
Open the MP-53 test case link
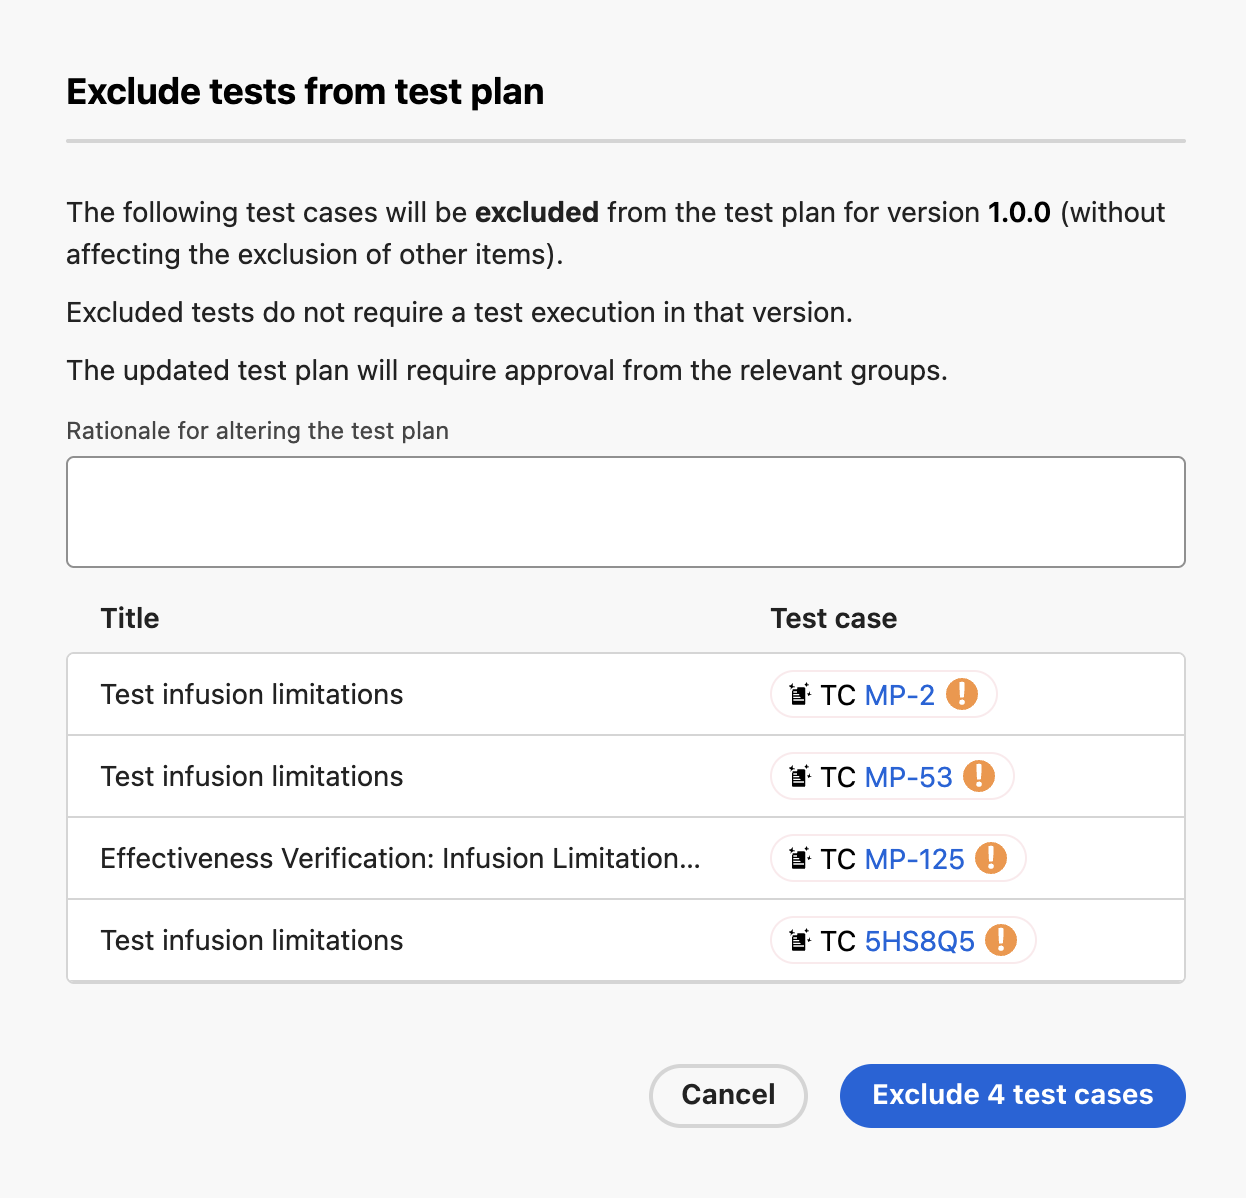point(909,777)
